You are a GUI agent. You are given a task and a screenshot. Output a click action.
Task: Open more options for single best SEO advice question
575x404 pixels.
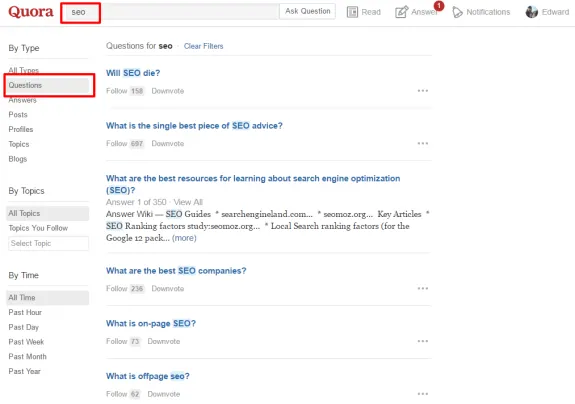pos(422,143)
